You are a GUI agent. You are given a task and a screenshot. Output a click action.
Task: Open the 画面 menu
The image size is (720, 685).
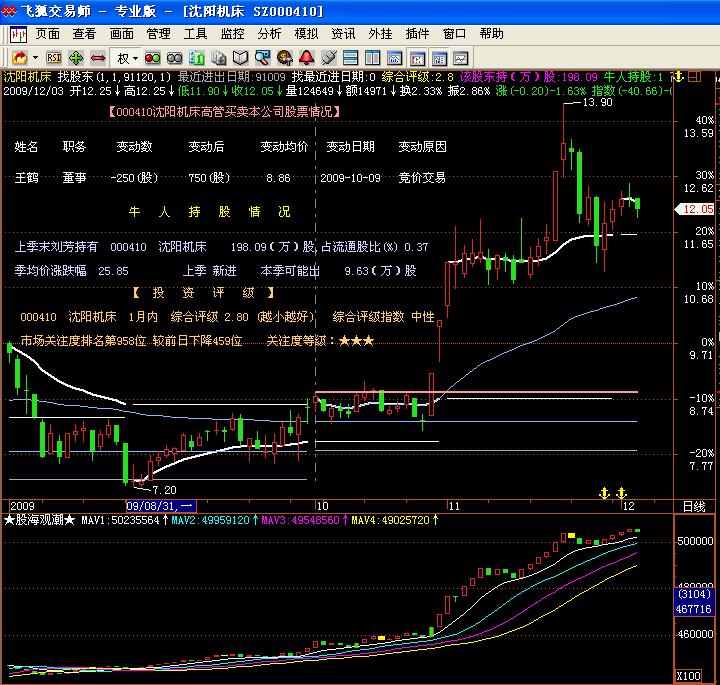(122, 34)
